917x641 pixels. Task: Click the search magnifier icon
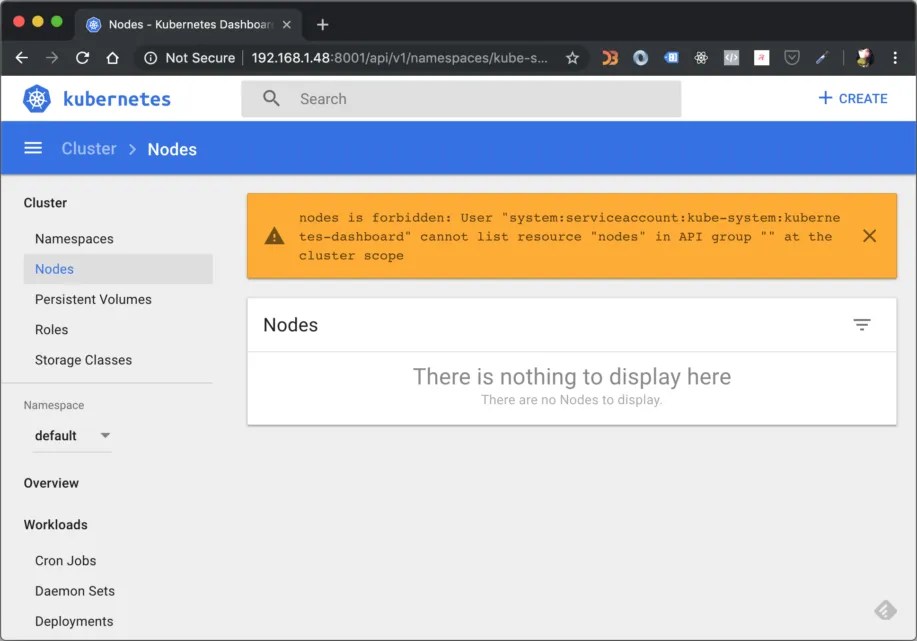pos(269,98)
